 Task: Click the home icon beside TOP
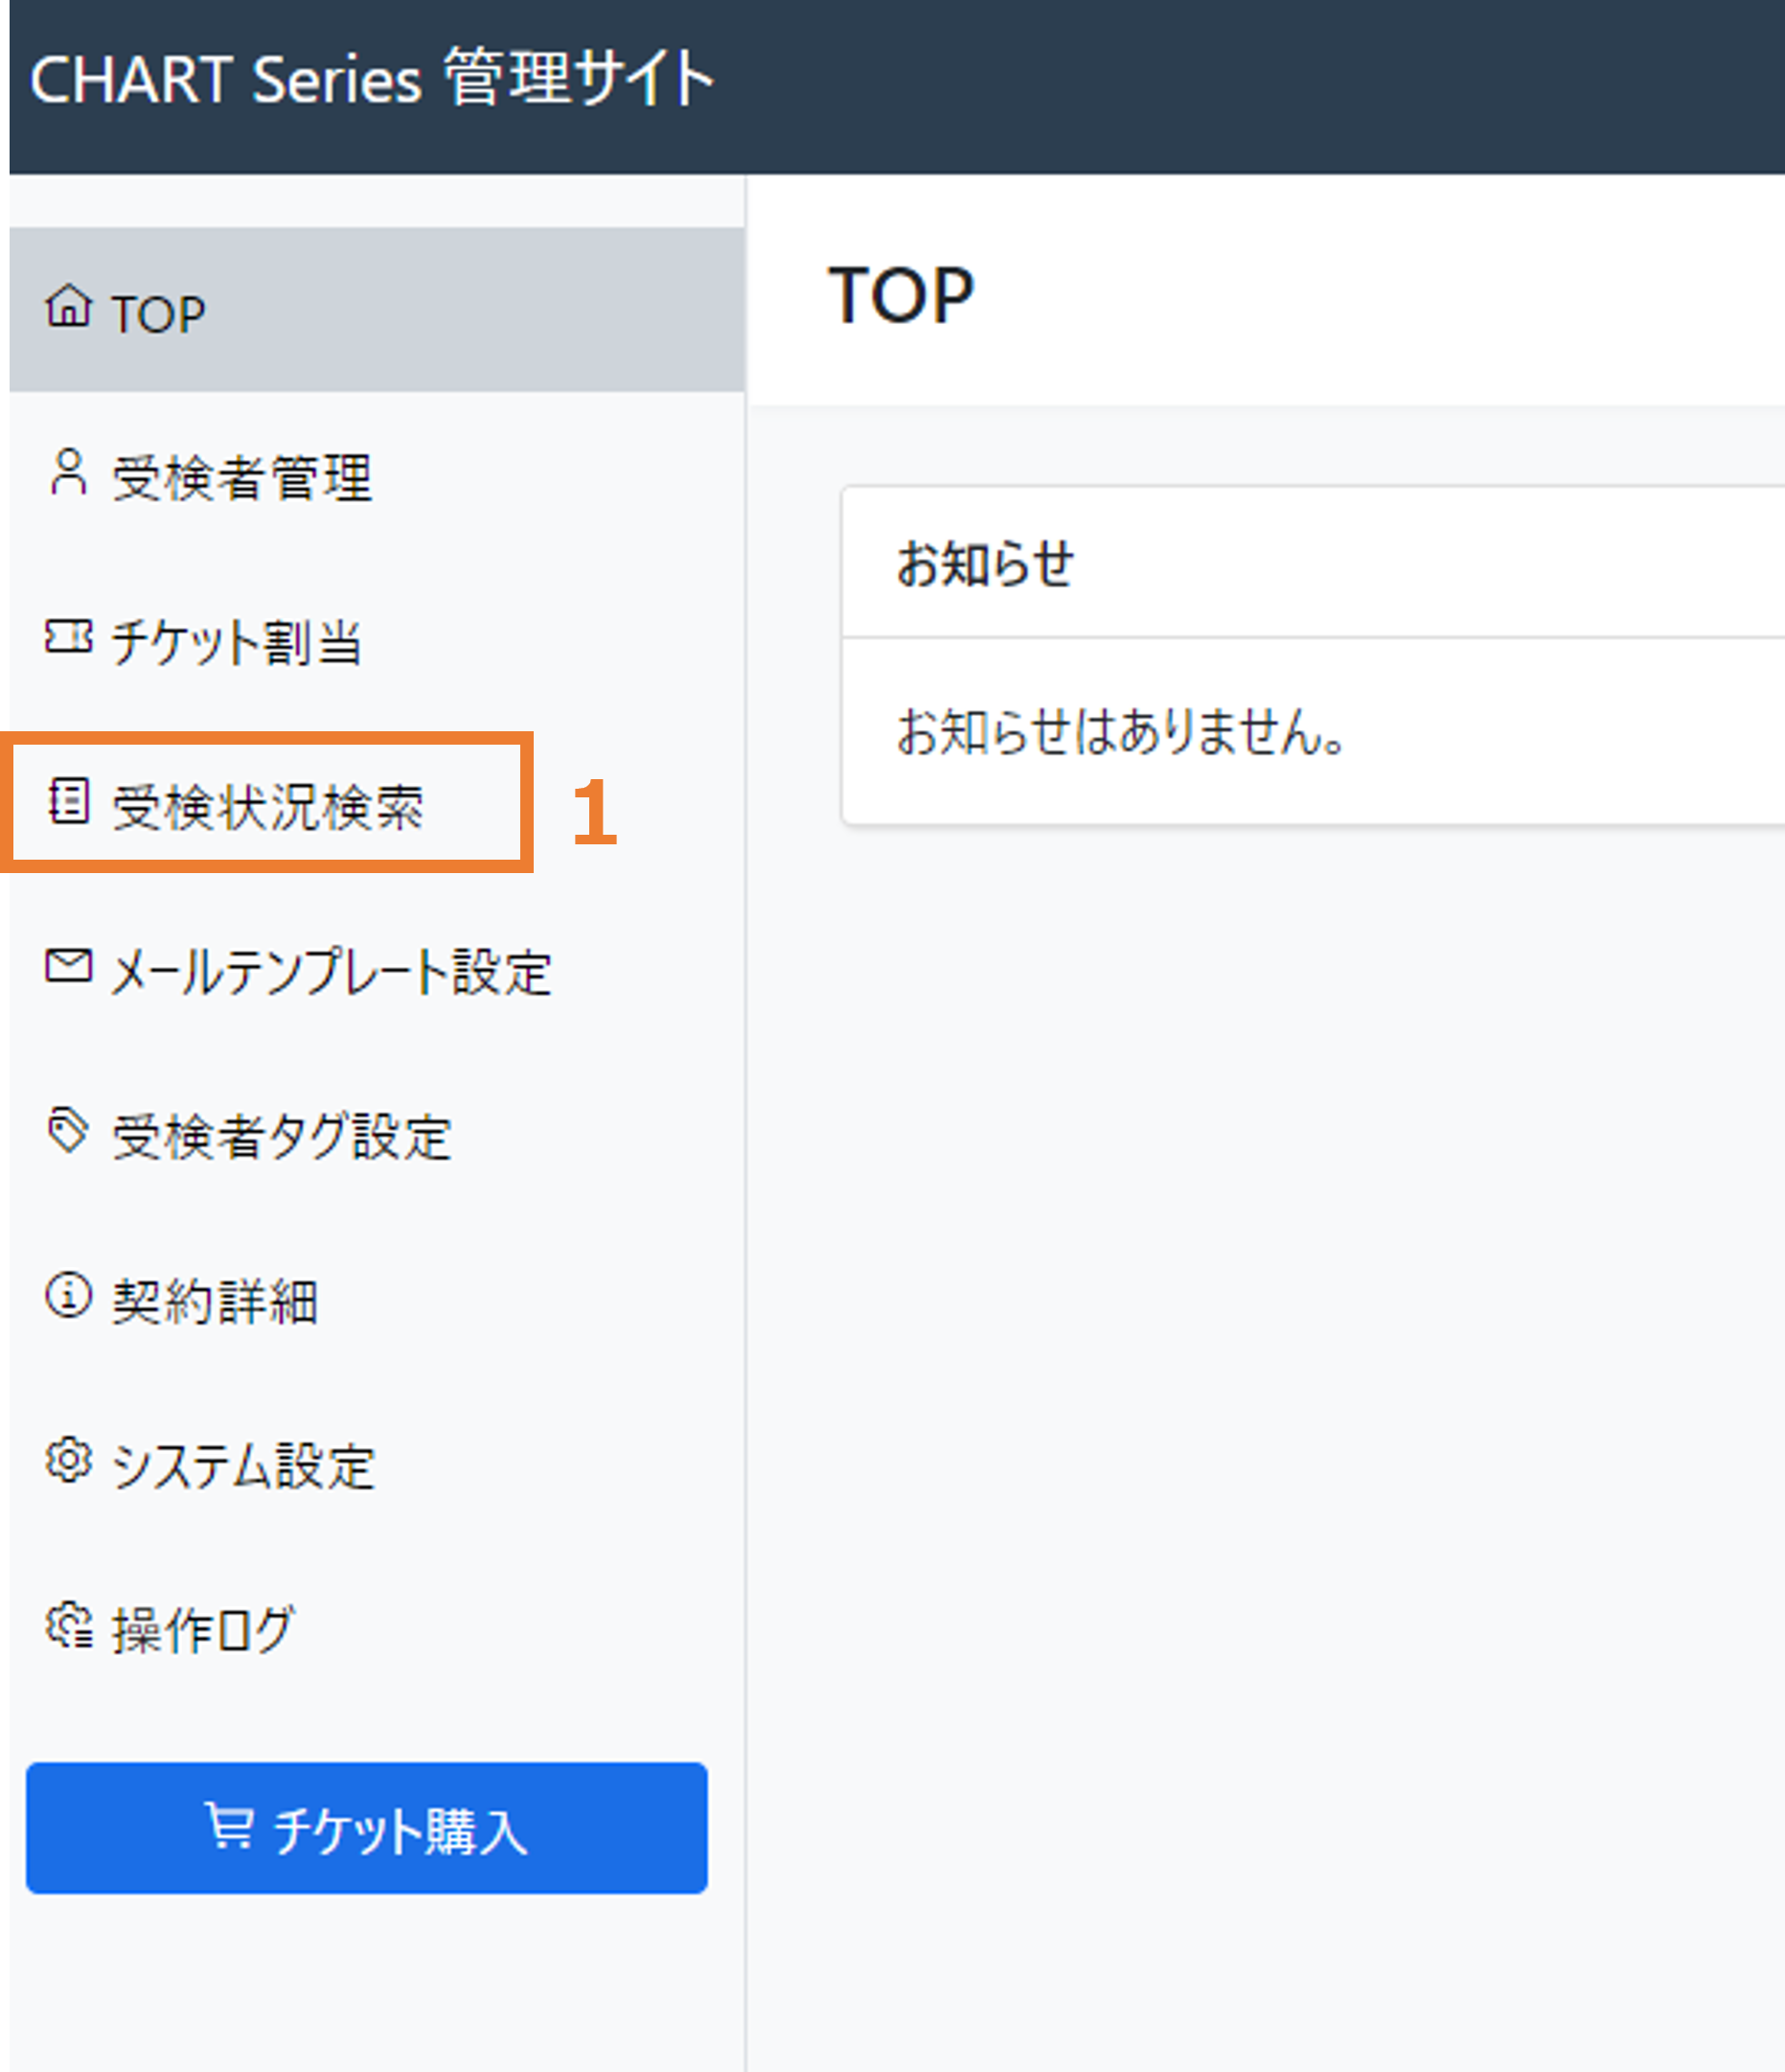click(68, 306)
